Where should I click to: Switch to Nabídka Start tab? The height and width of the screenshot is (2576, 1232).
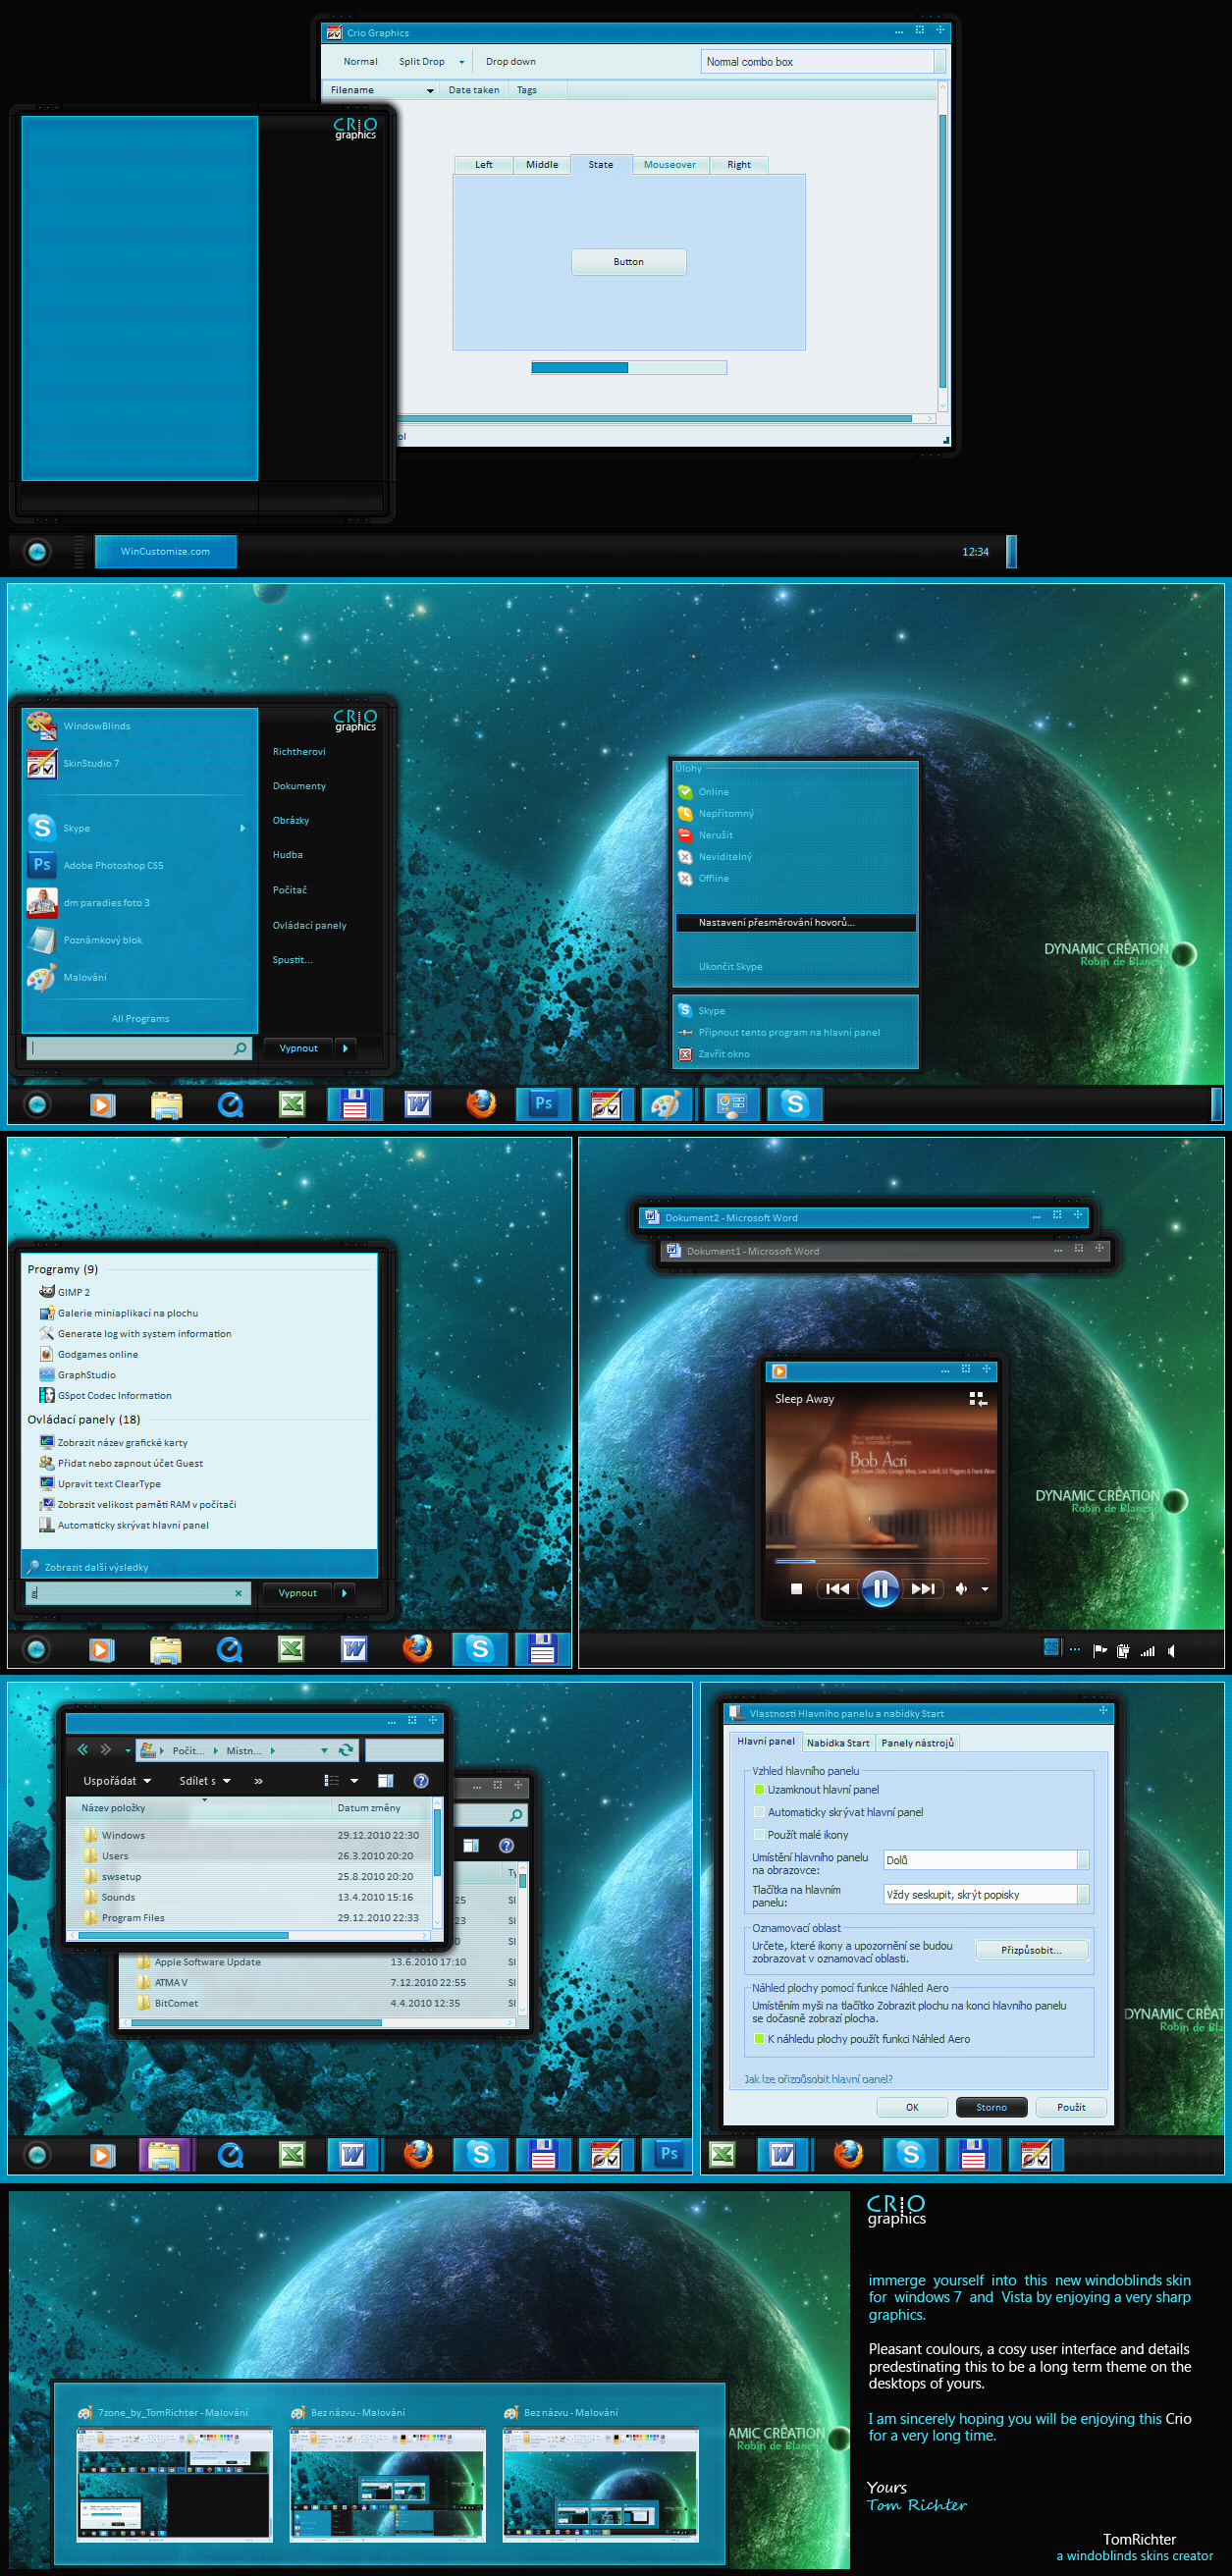[x=838, y=1742]
